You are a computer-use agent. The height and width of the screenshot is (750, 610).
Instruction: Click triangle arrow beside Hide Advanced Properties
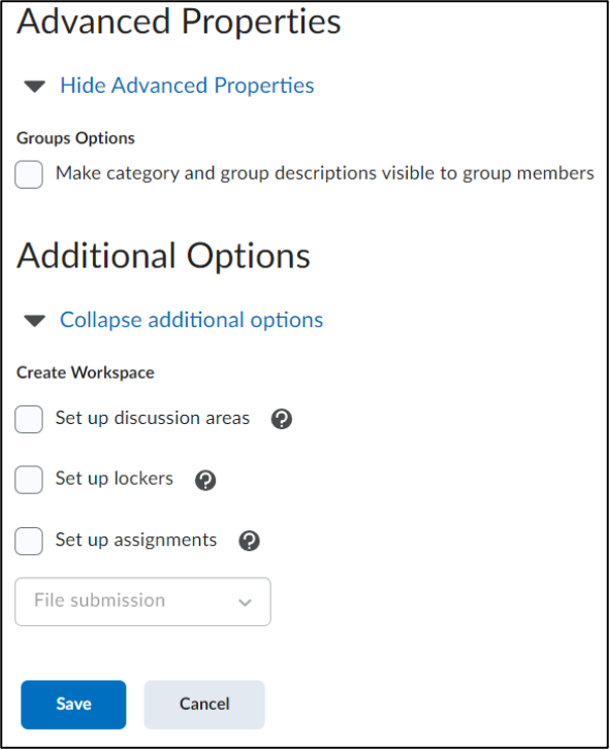tap(35, 87)
